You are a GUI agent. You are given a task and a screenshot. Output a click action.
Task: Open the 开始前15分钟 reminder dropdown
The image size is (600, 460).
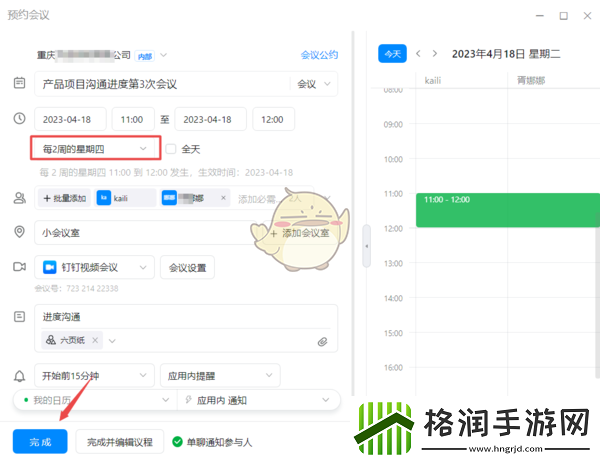pos(95,375)
